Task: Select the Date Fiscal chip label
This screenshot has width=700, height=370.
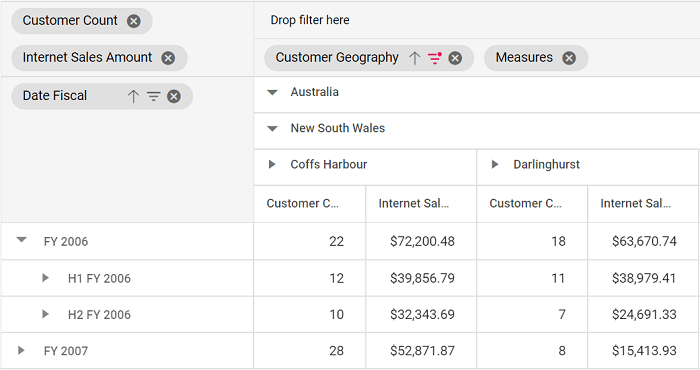Action: click(55, 96)
